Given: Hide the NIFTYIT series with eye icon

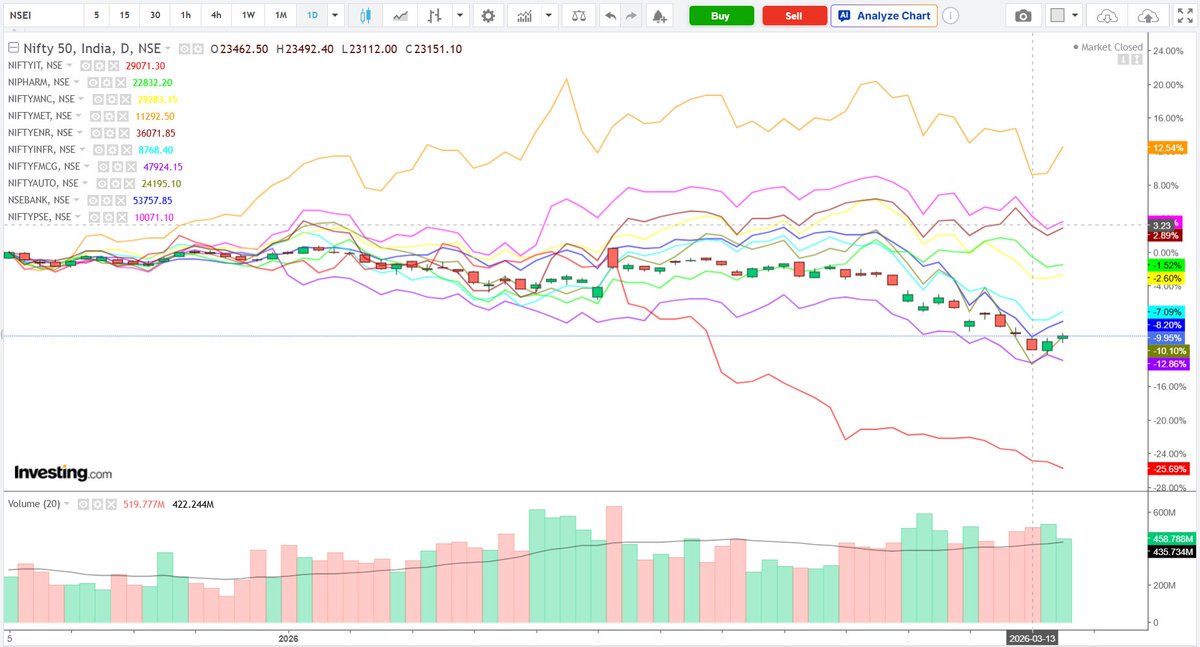Looking at the screenshot, I should point(85,66).
